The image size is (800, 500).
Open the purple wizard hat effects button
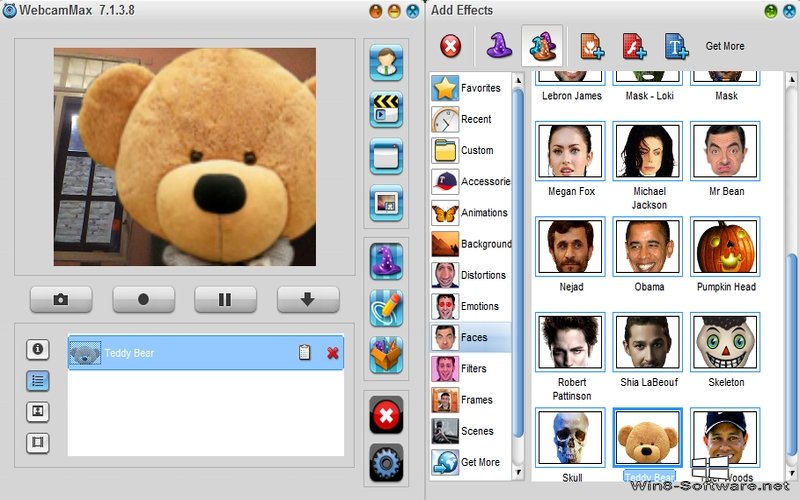(x=386, y=261)
